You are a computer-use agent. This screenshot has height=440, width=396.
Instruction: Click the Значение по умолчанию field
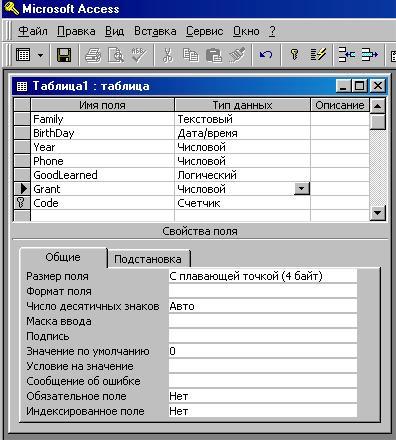tap(263, 351)
